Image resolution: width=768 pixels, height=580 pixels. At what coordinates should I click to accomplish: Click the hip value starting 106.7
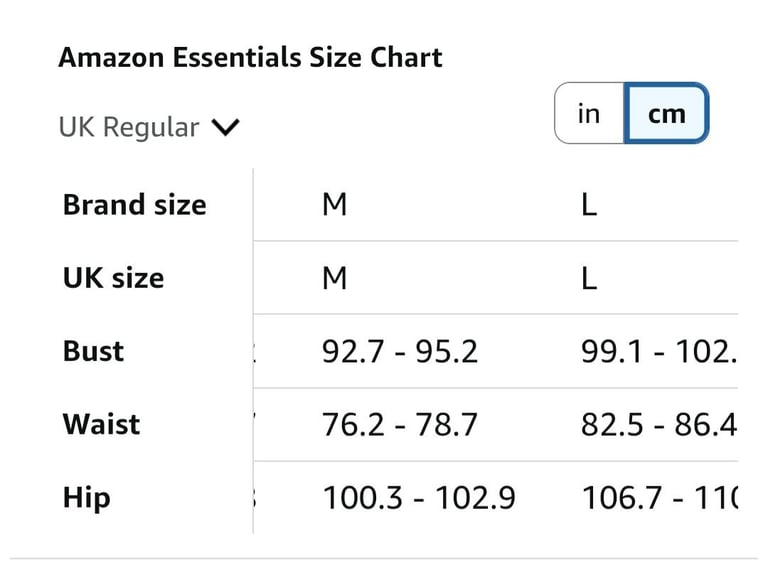pos(659,498)
